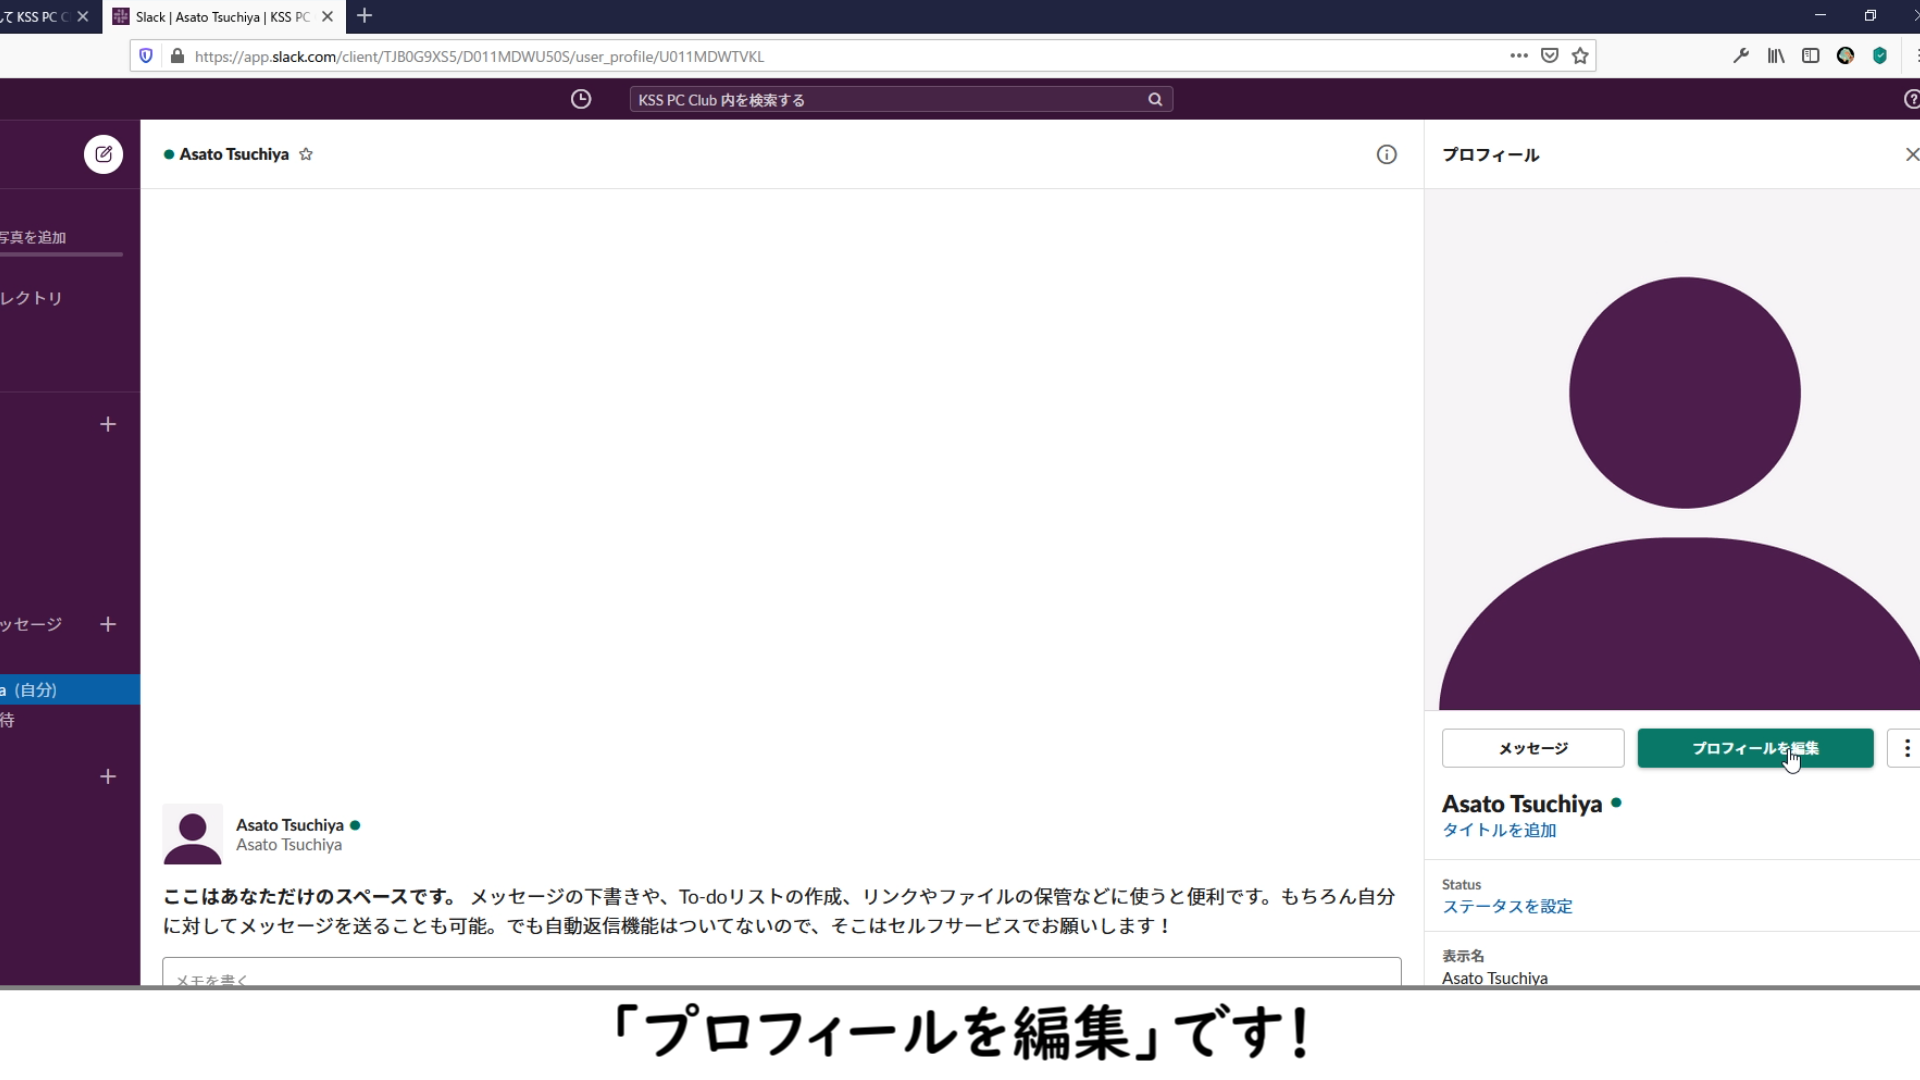Open the profile more-actions three-dot menu
Image resolution: width=1920 pixels, height=1080 pixels.
1906,748
